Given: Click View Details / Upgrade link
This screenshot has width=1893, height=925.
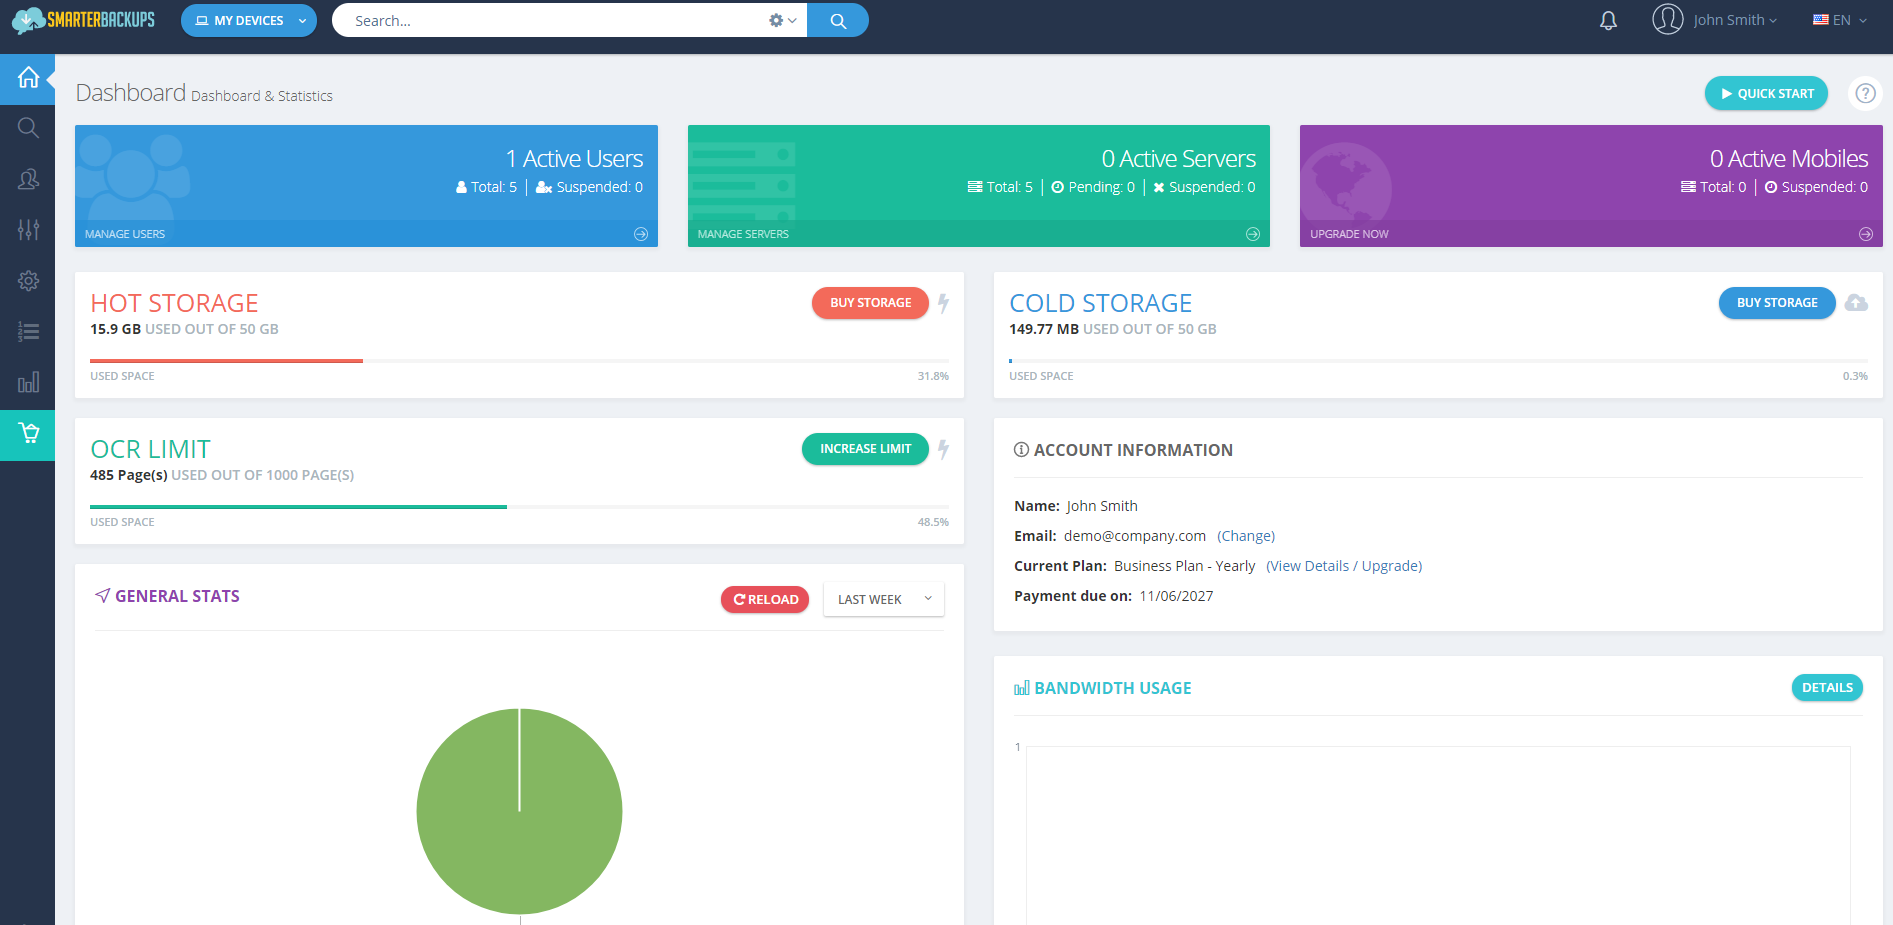Looking at the screenshot, I should pos(1344,566).
